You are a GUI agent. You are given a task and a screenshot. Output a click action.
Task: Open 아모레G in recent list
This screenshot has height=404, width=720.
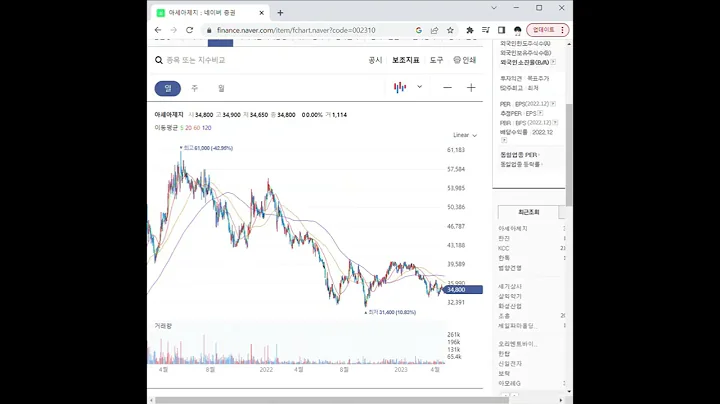click(x=509, y=383)
